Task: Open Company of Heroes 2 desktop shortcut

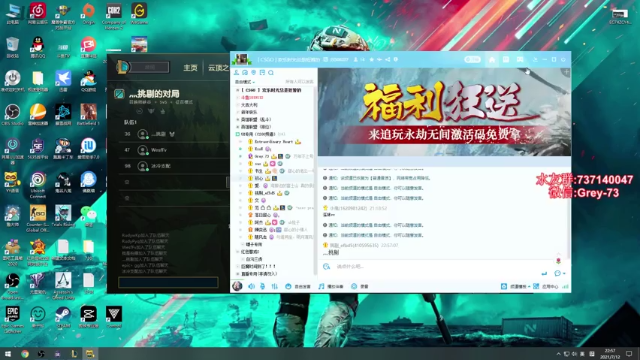Action: [113, 15]
